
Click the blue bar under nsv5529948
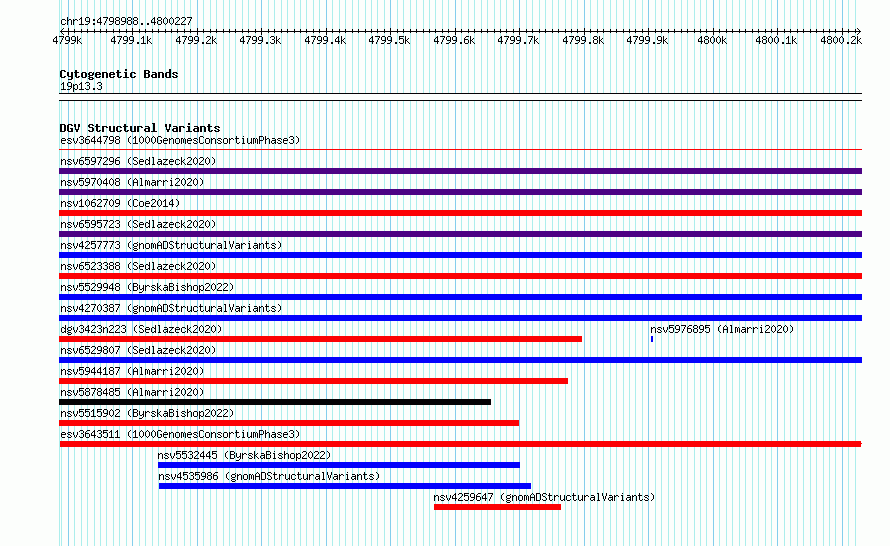click(x=460, y=297)
